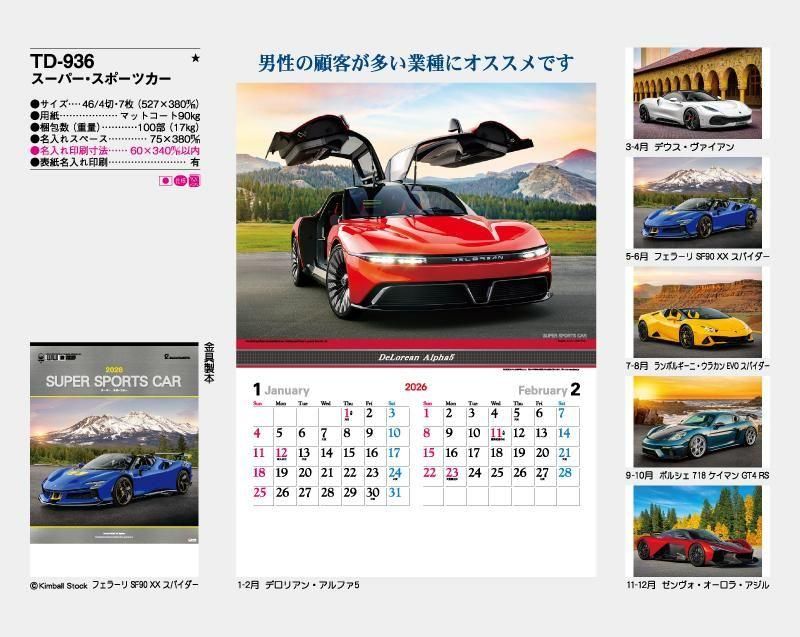Select January 25 Sunday date
Image resolution: width=800 pixels, height=637 pixels.
click(260, 493)
